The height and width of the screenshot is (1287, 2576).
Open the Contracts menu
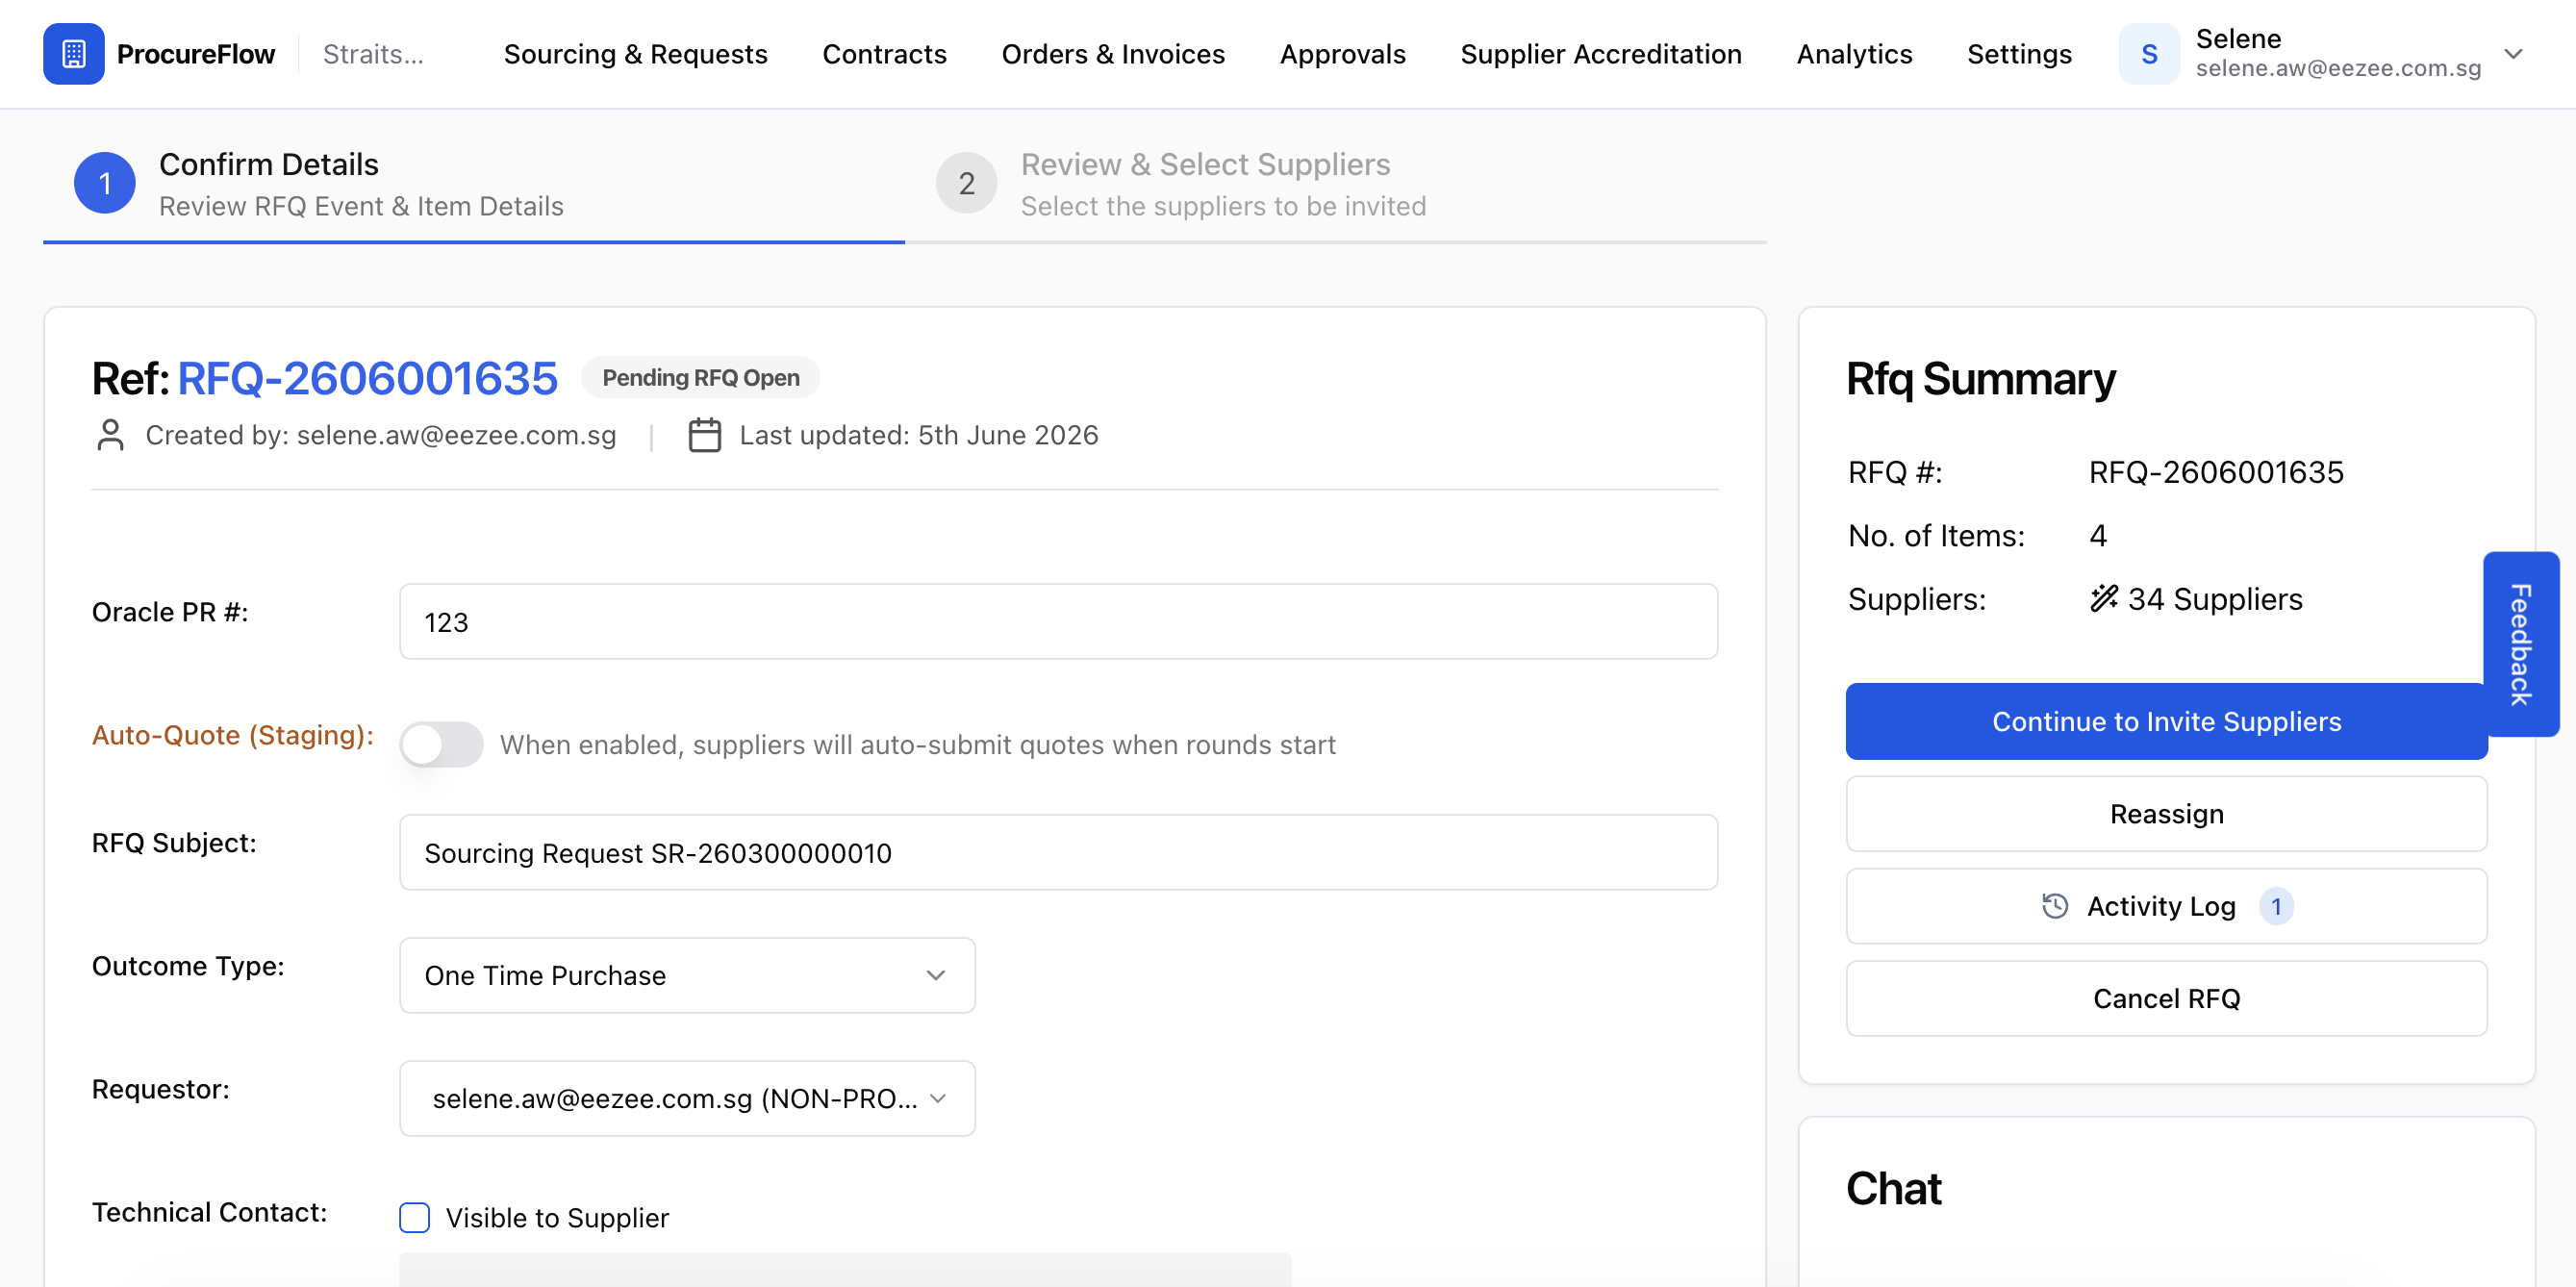click(x=884, y=54)
